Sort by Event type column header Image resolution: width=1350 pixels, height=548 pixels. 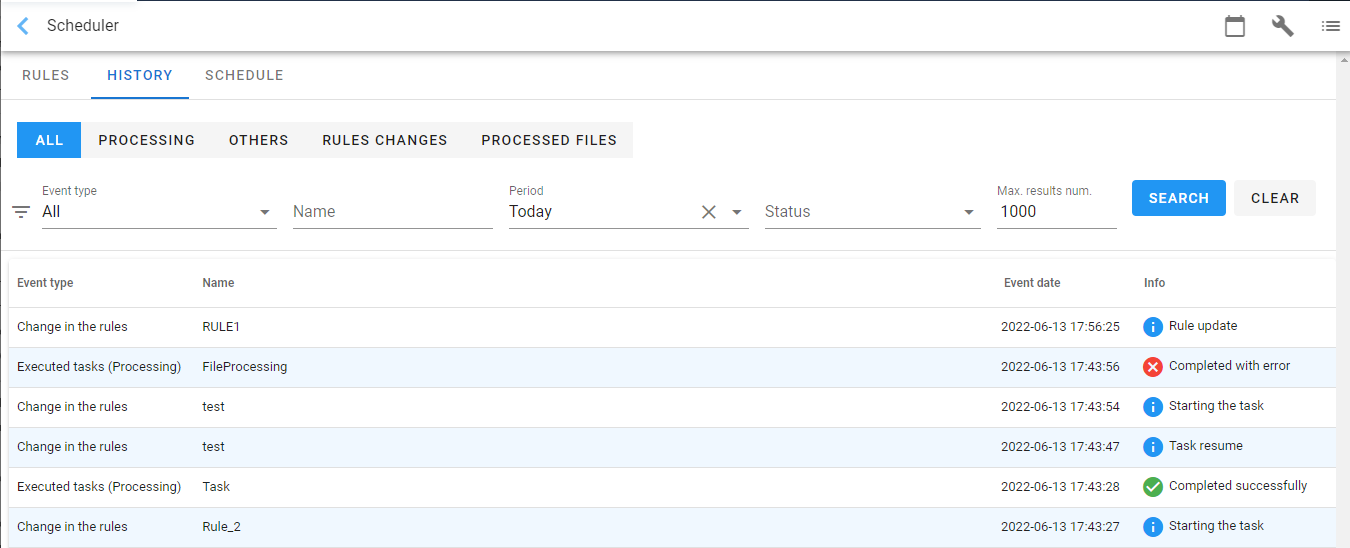point(45,283)
